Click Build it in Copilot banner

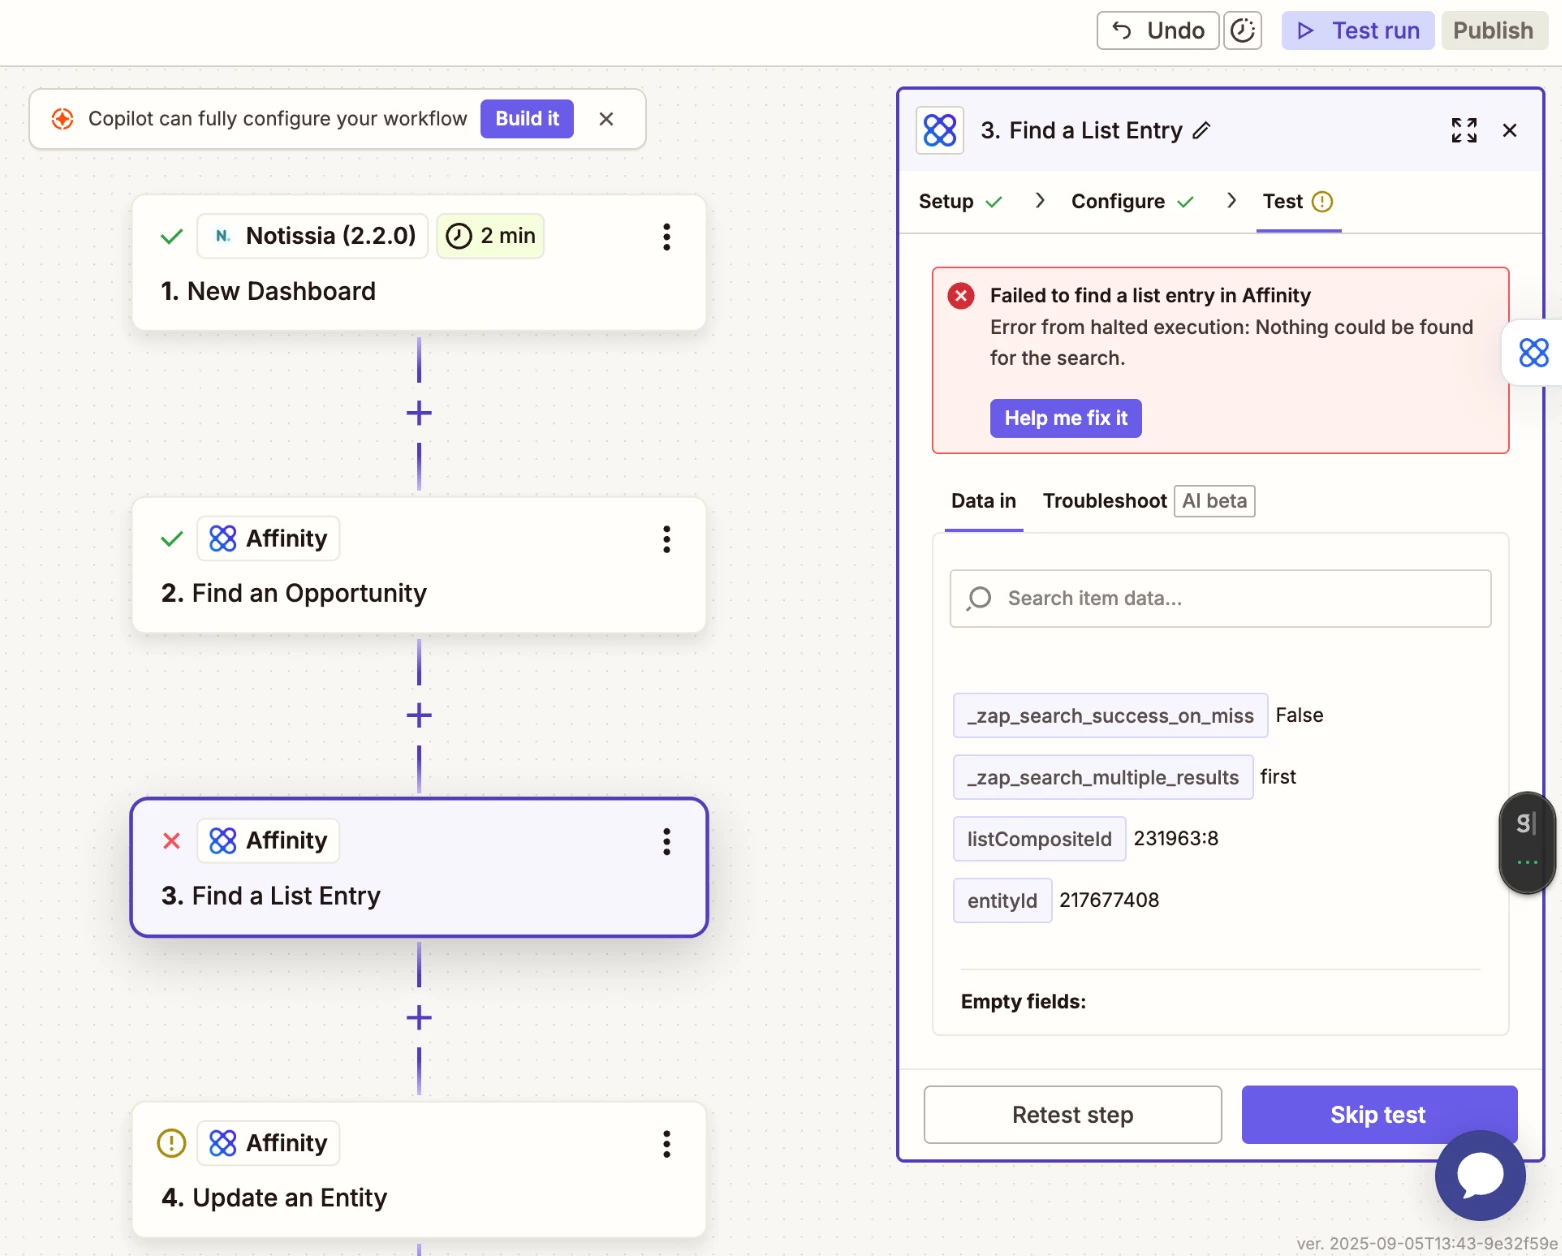point(527,118)
